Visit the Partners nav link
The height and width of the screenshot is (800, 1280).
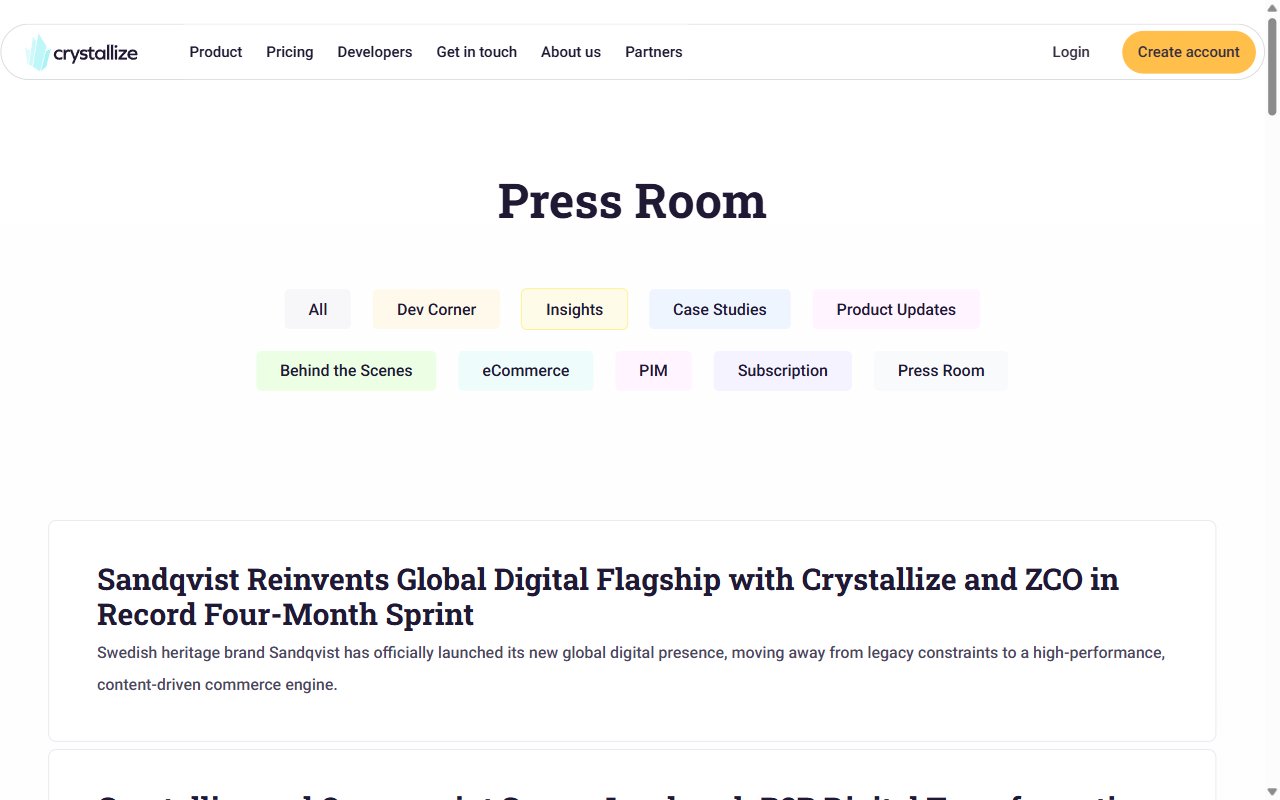pyautogui.click(x=654, y=52)
